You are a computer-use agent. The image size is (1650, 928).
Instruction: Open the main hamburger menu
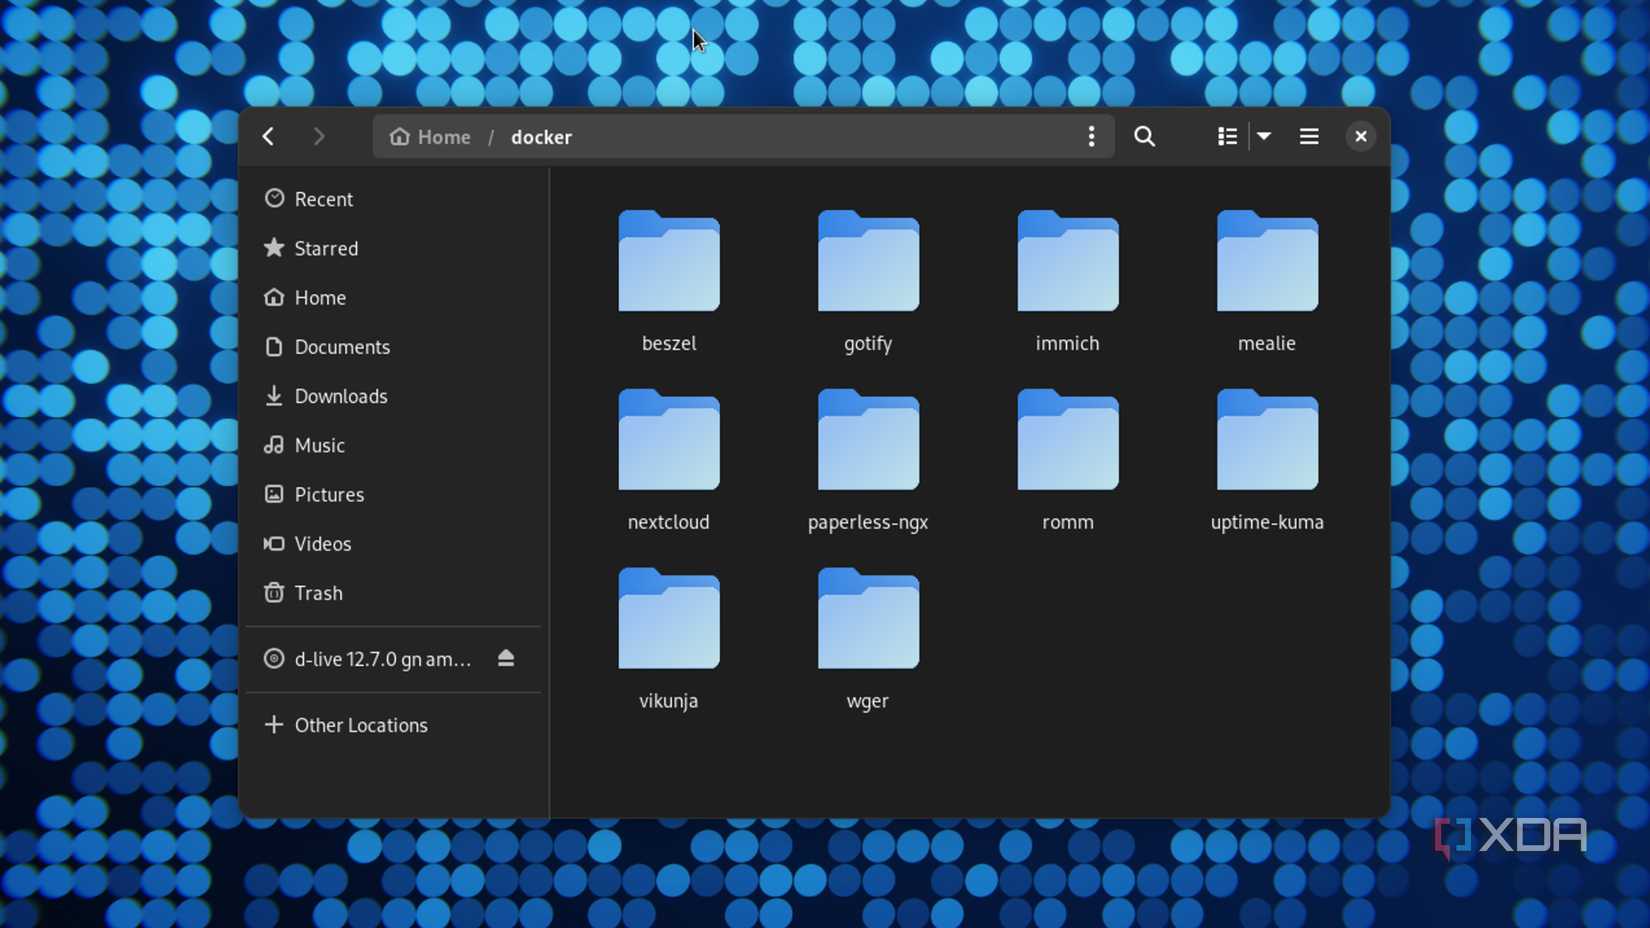(1308, 136)
